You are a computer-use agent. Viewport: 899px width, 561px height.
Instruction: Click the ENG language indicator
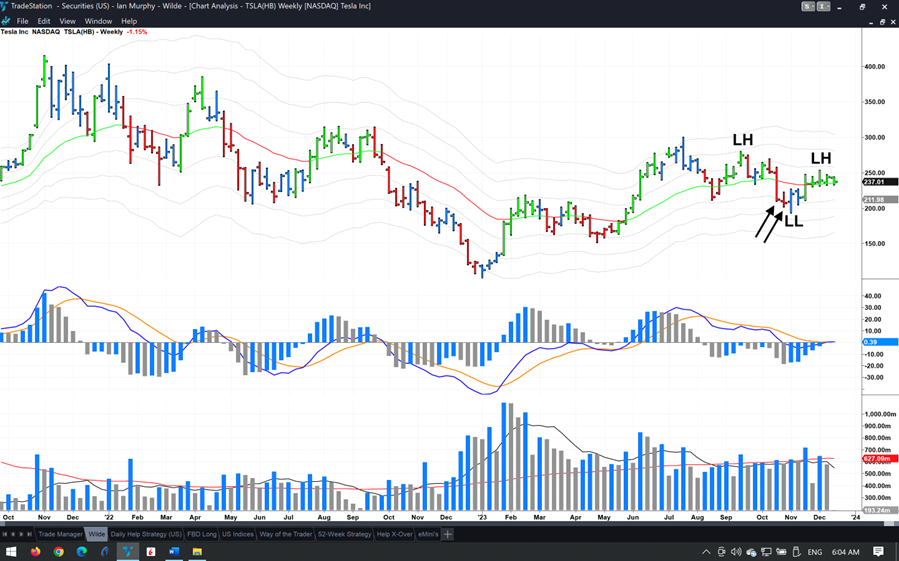point(815,552)
